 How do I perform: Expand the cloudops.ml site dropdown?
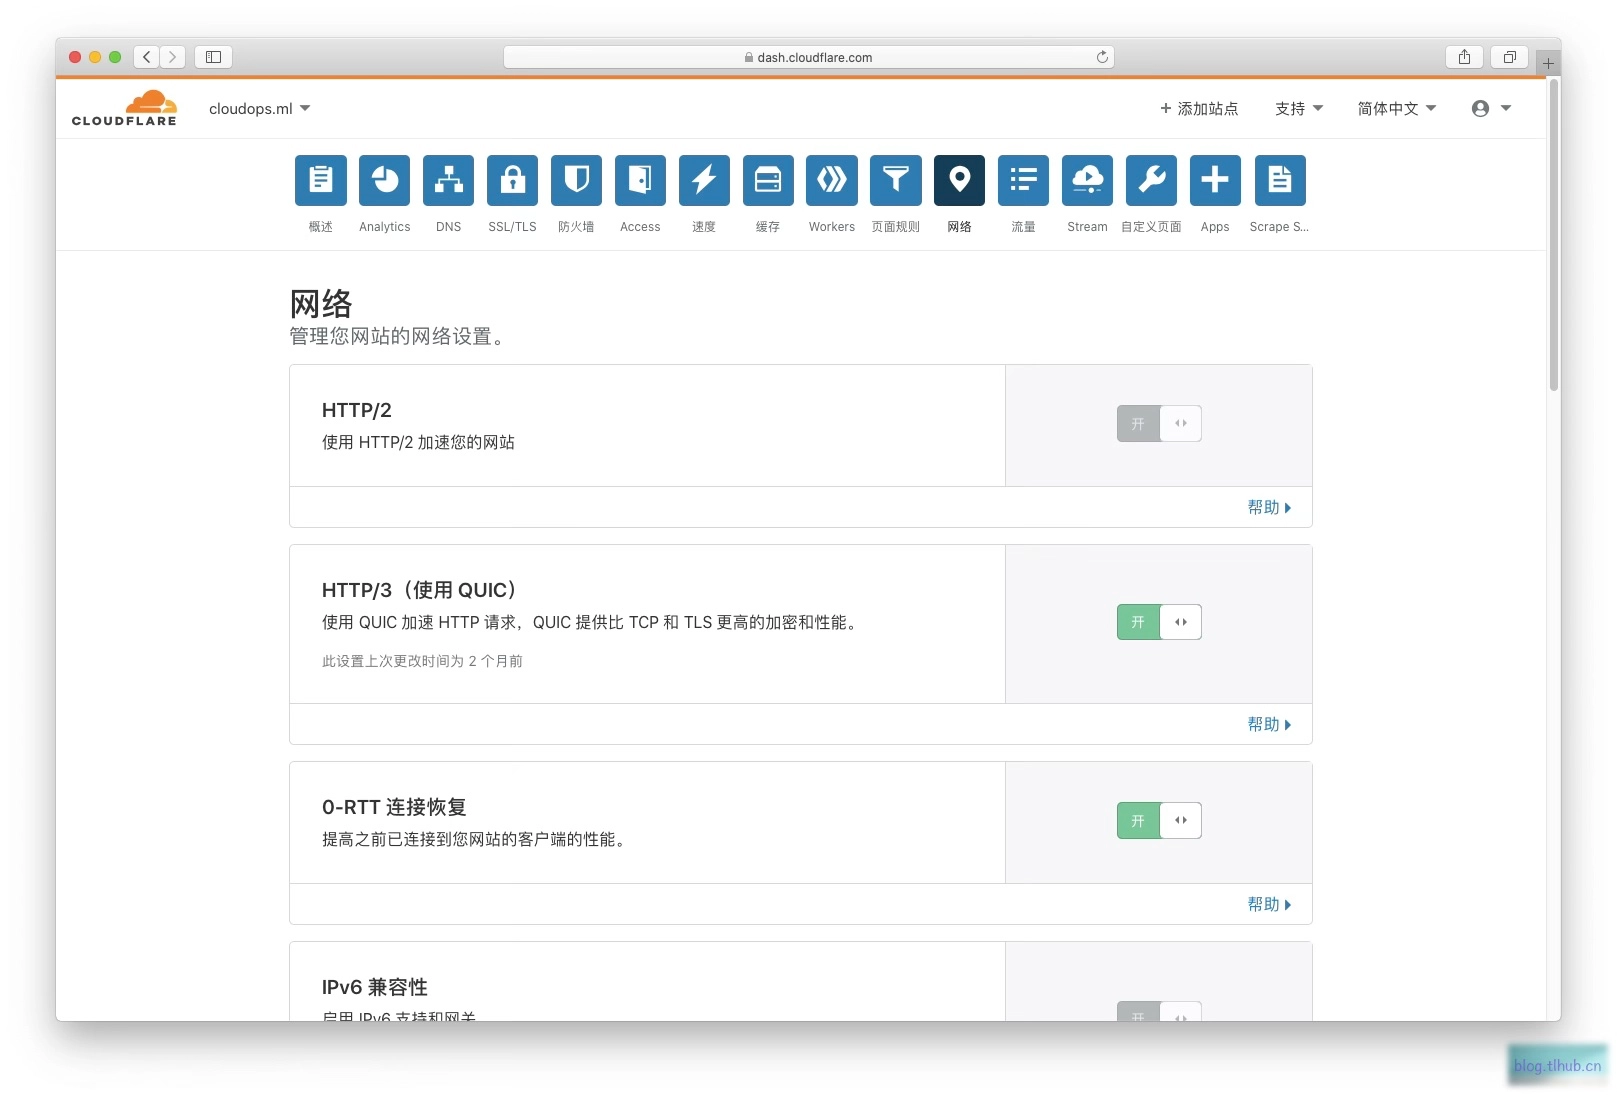click(260, 108)
